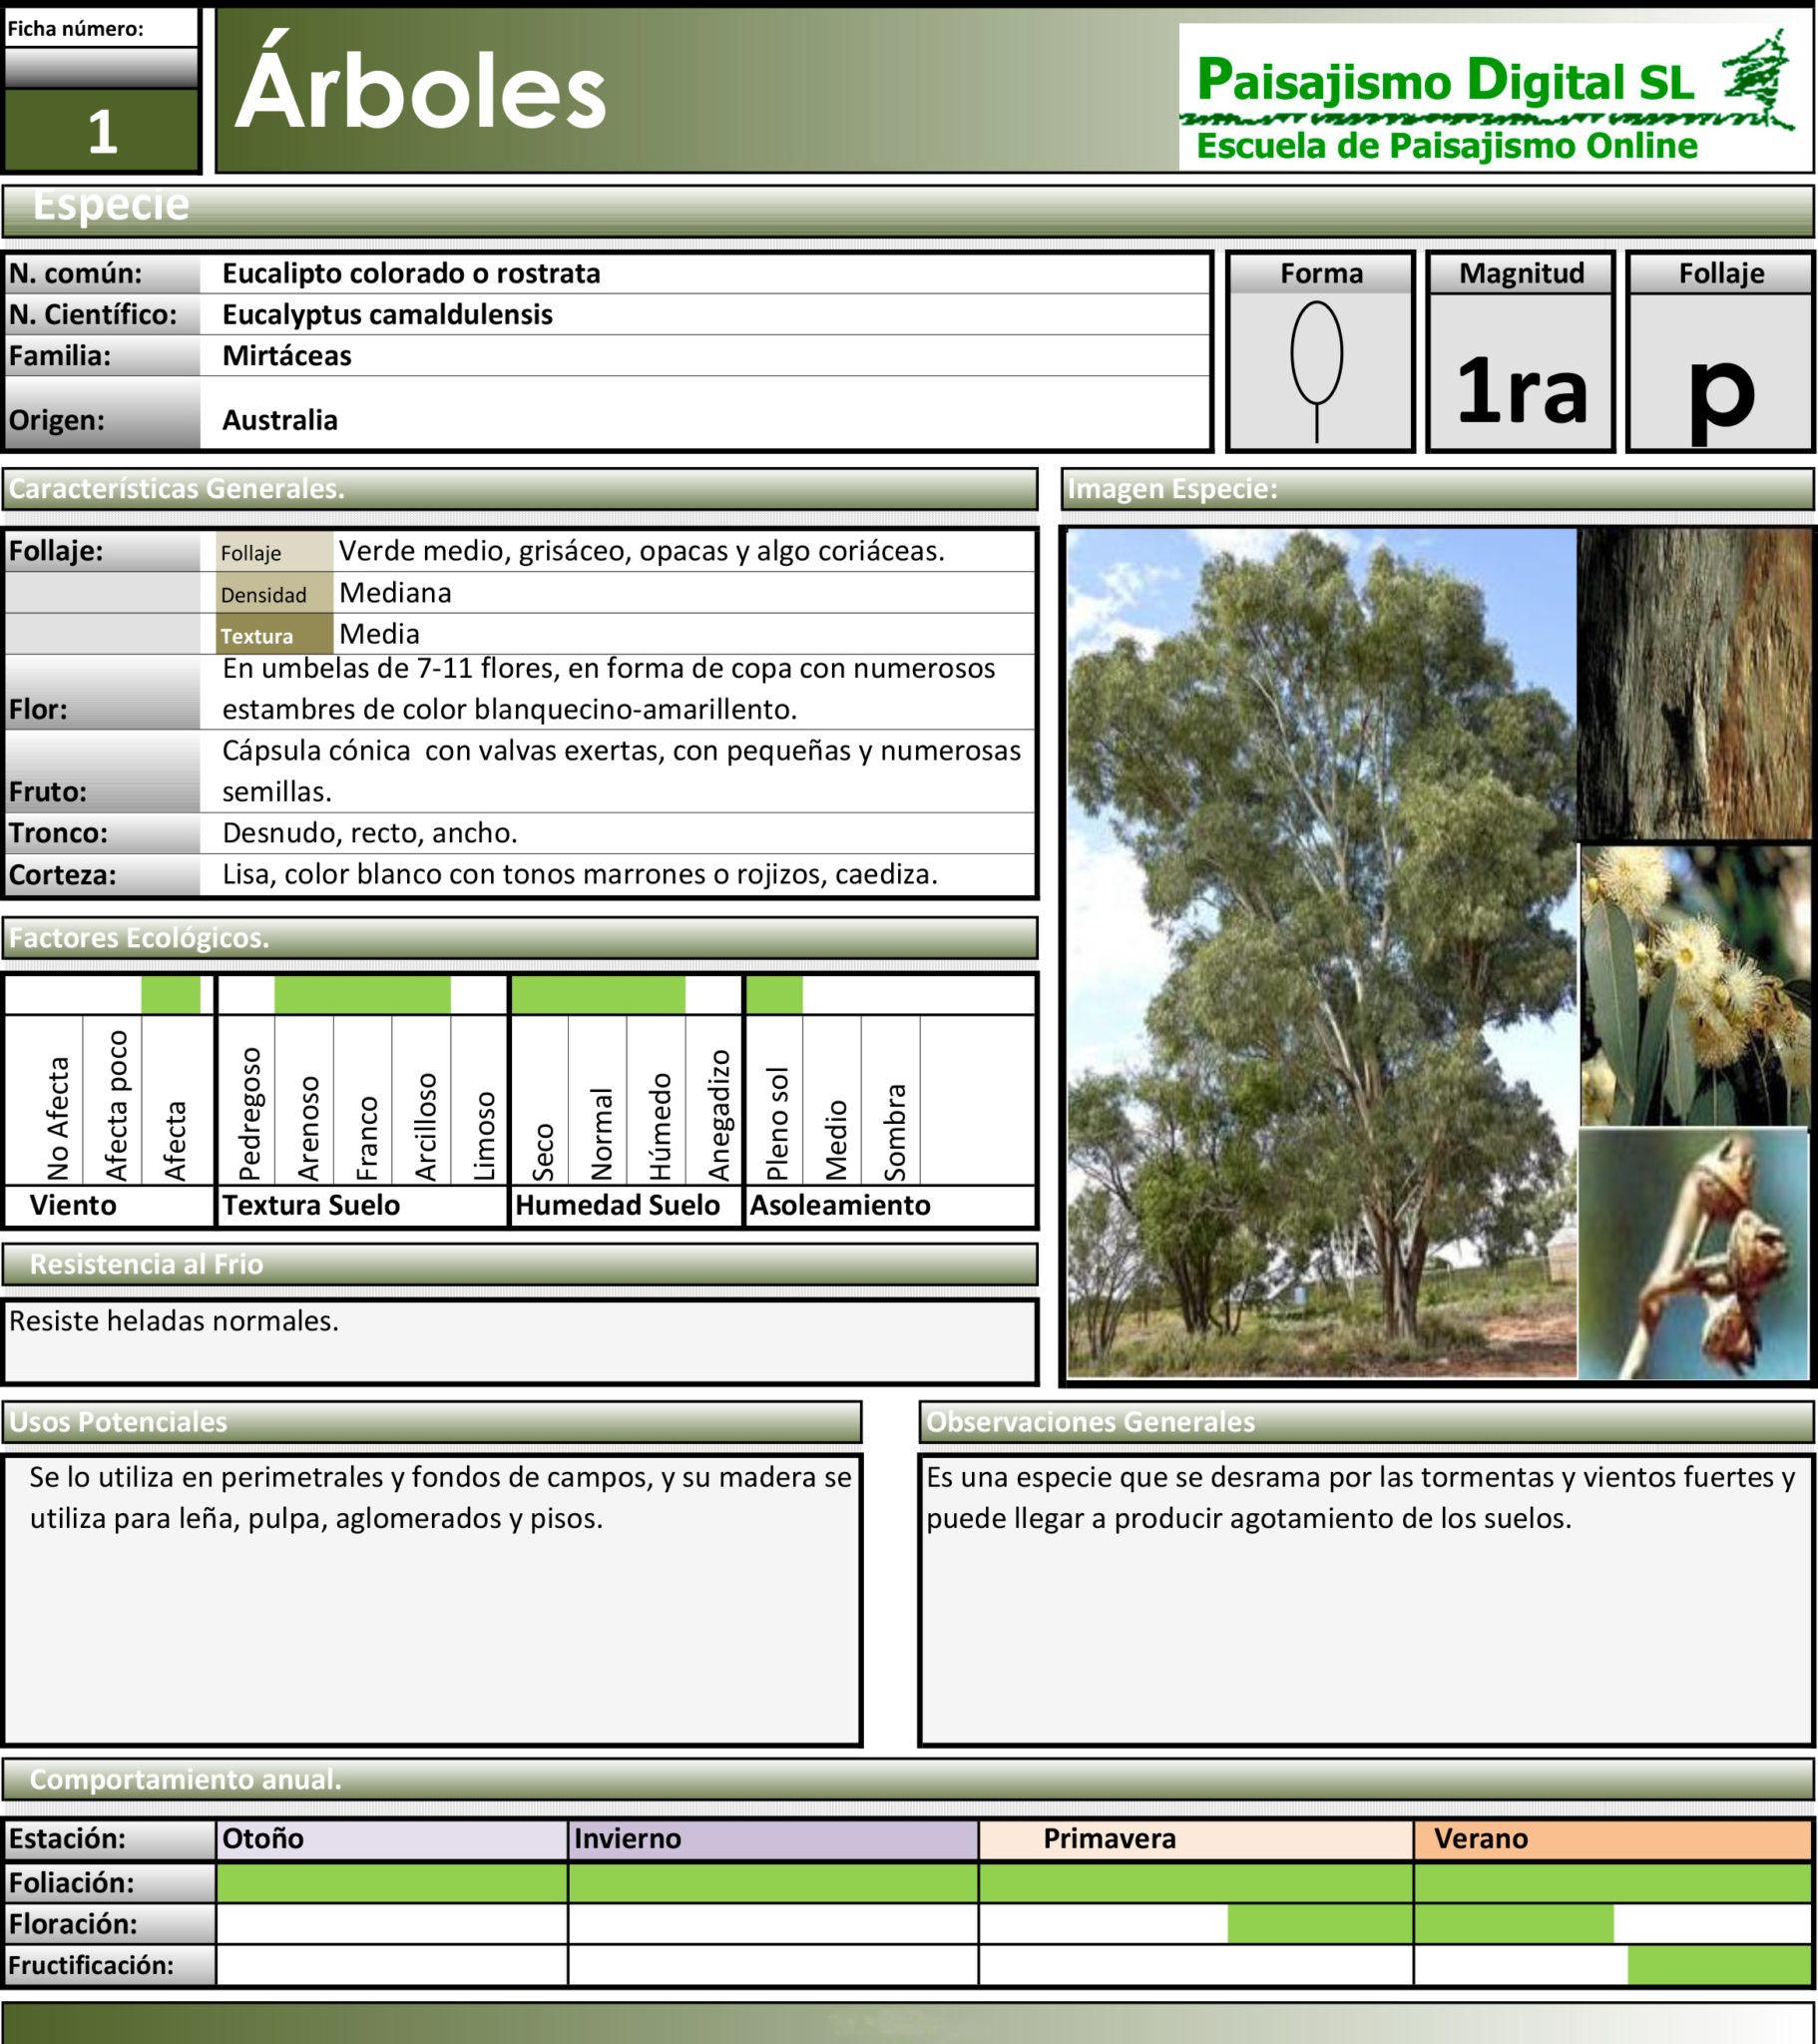1818x2044 pixels.
Task: Open the yellow eucalyptus flower photo
Action: click(1695, 985)
